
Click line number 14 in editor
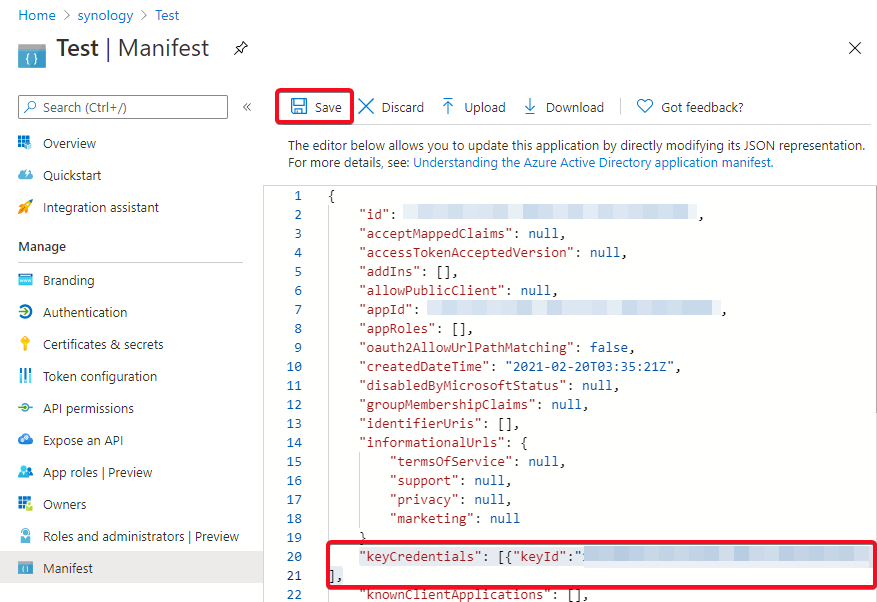click(294, 442)
